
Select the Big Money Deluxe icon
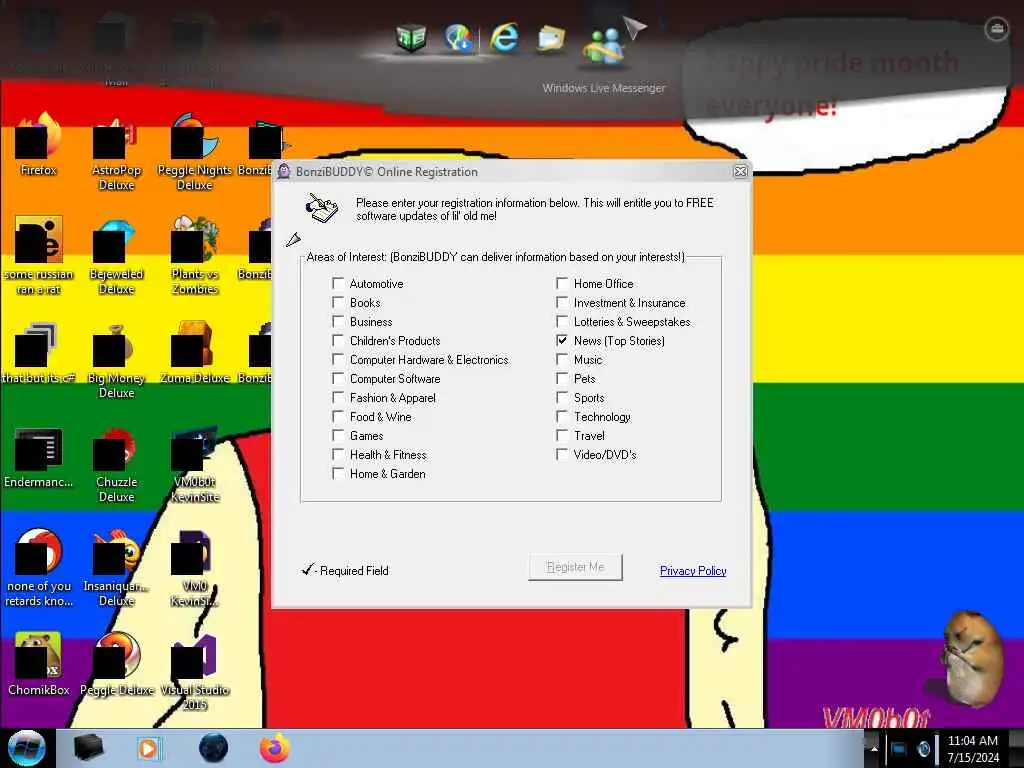[x=116, y=360]
